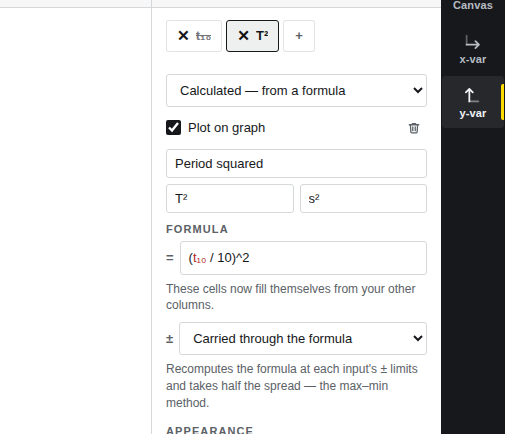Click the chevron of the uncertainty method dropdown

tap(418, 338)
